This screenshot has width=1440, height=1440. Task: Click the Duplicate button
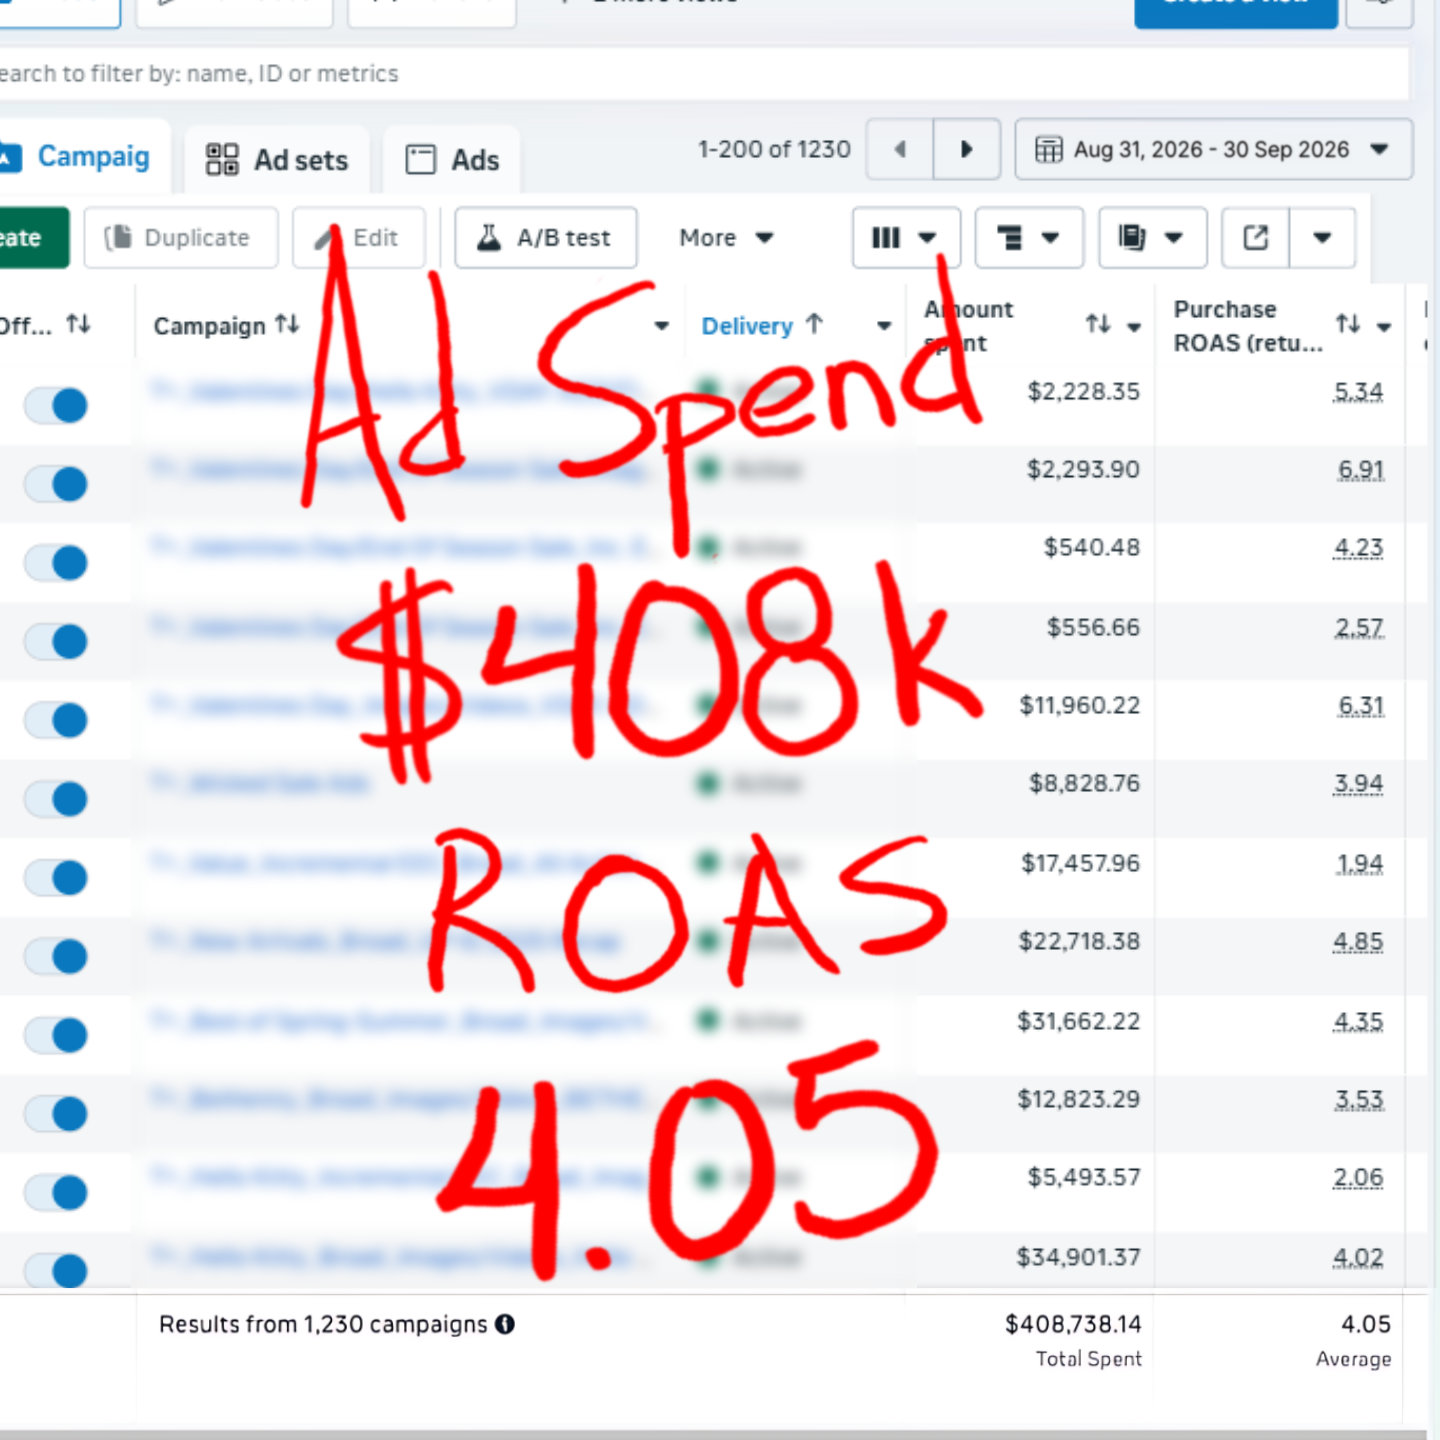pyautogui.click(x=181, y=238)
